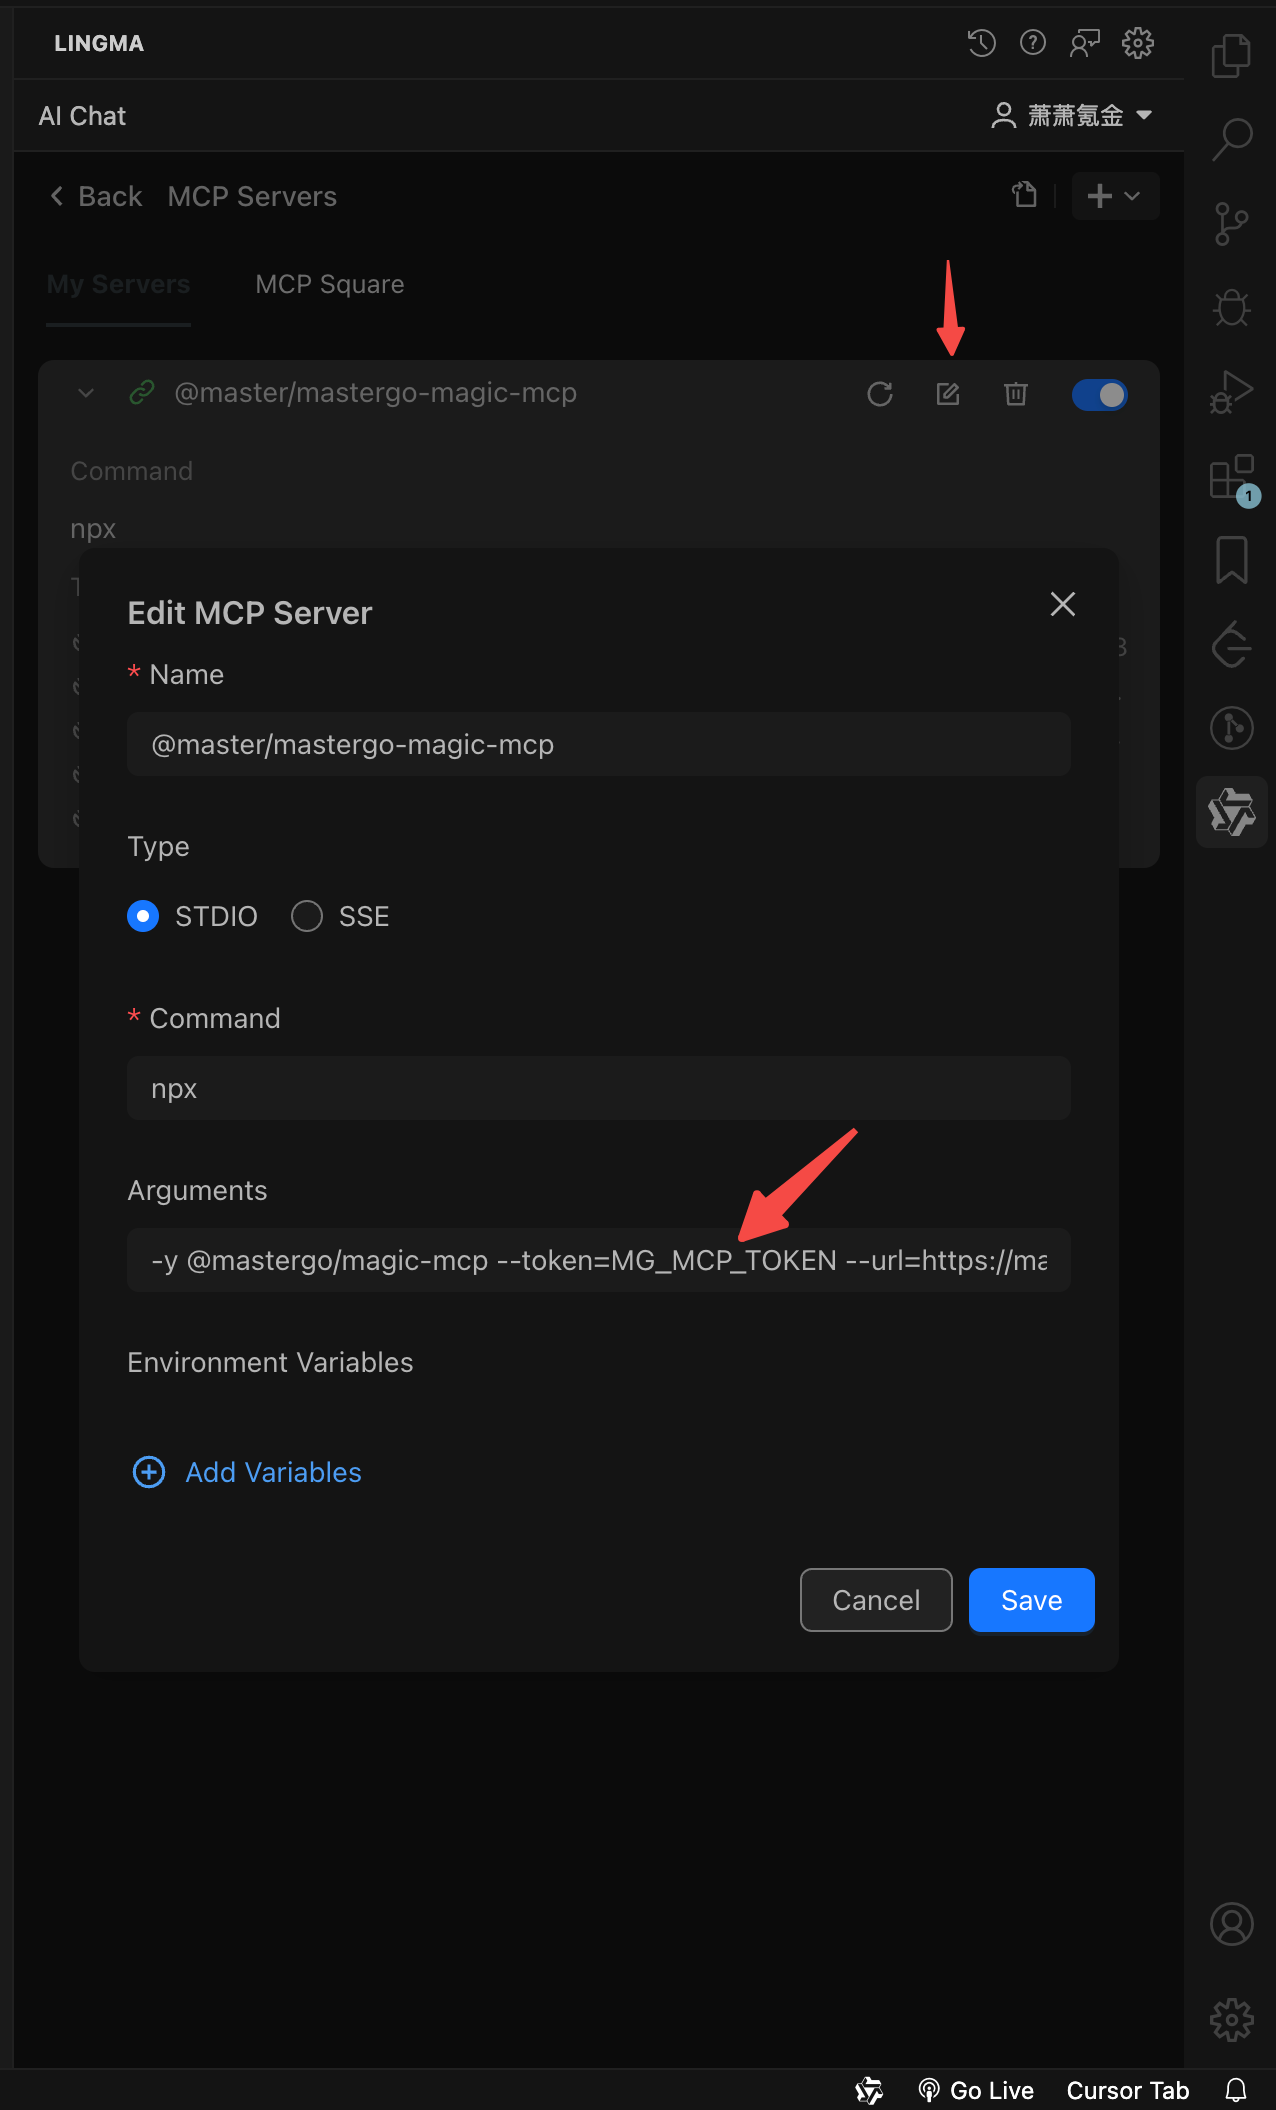Click the timeline arc icon in activity bar
1276x2110 pixels.
[x=1232, y=644]
